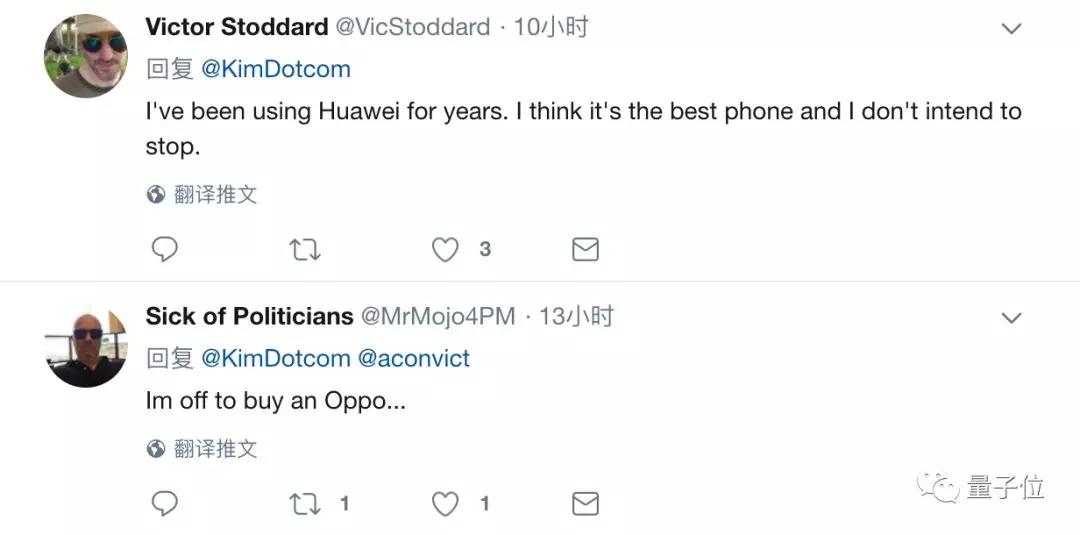The height and width of the screenshot is (535, 1080).
Task: Retweet the Oppo tweet
Action: [x=304, y=503]
